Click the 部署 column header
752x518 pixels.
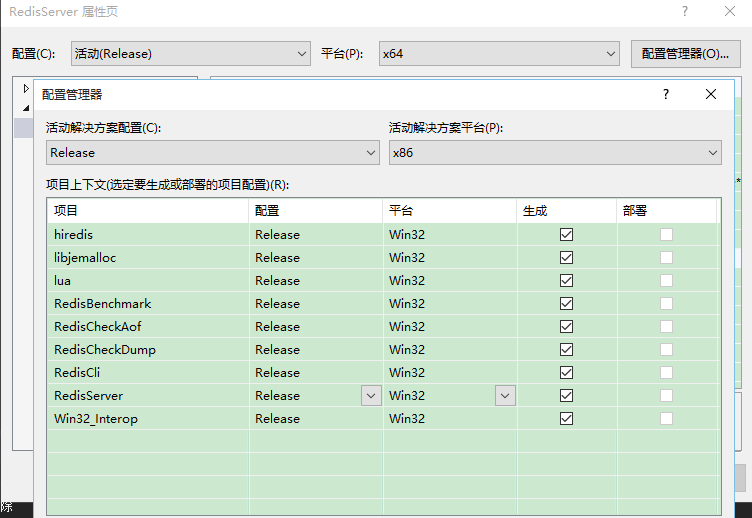coord(667,211)
